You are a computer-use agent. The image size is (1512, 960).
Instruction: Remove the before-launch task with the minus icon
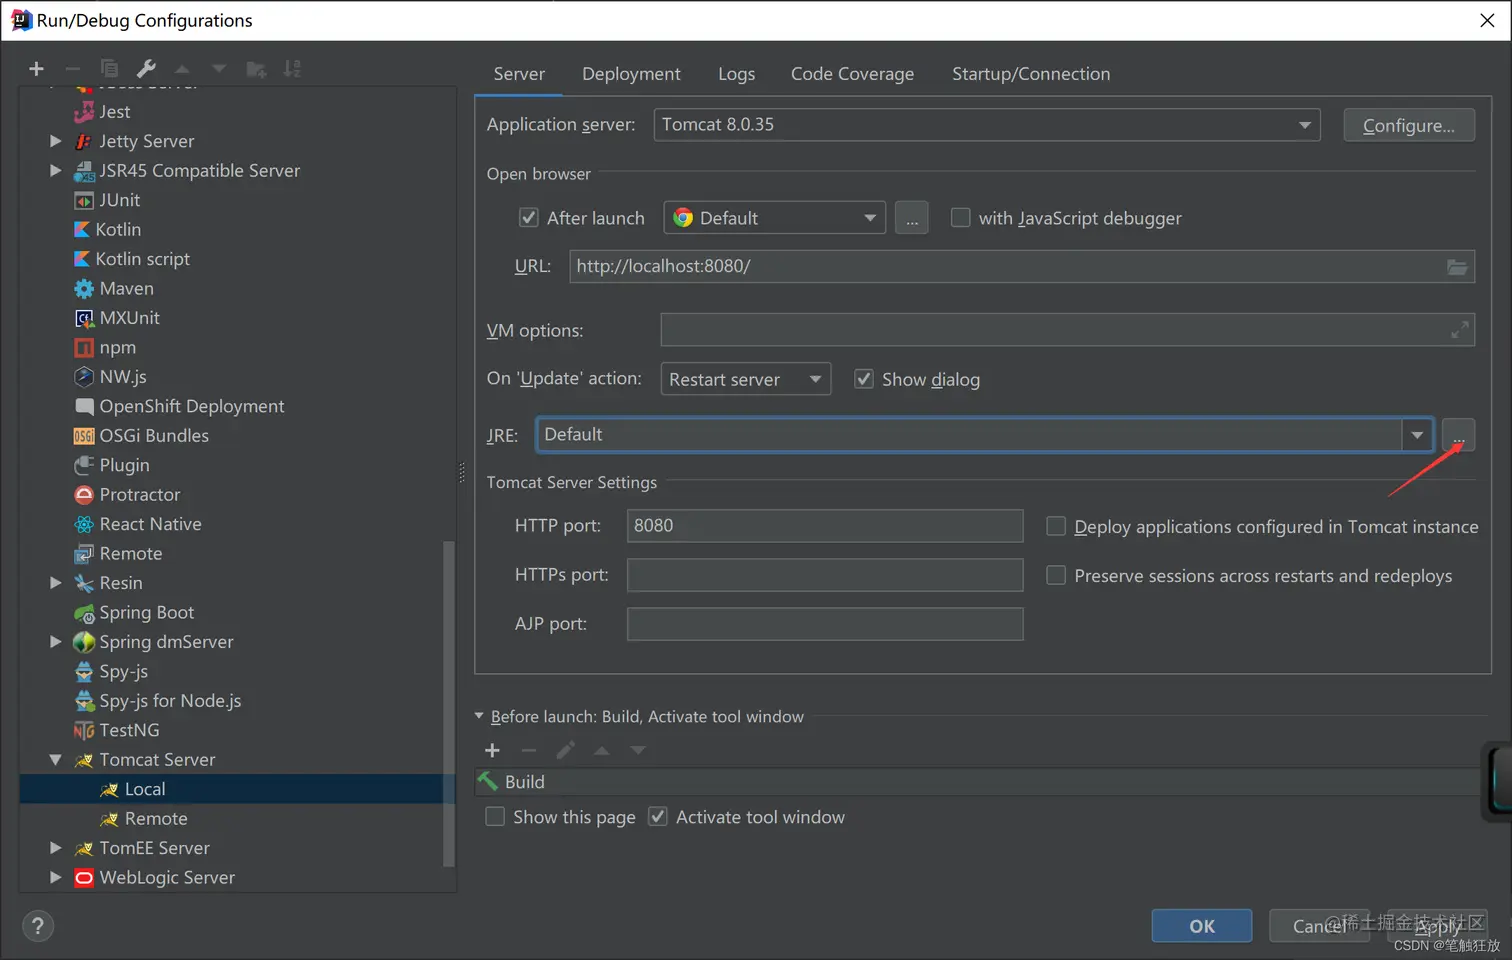click(529, 750)
